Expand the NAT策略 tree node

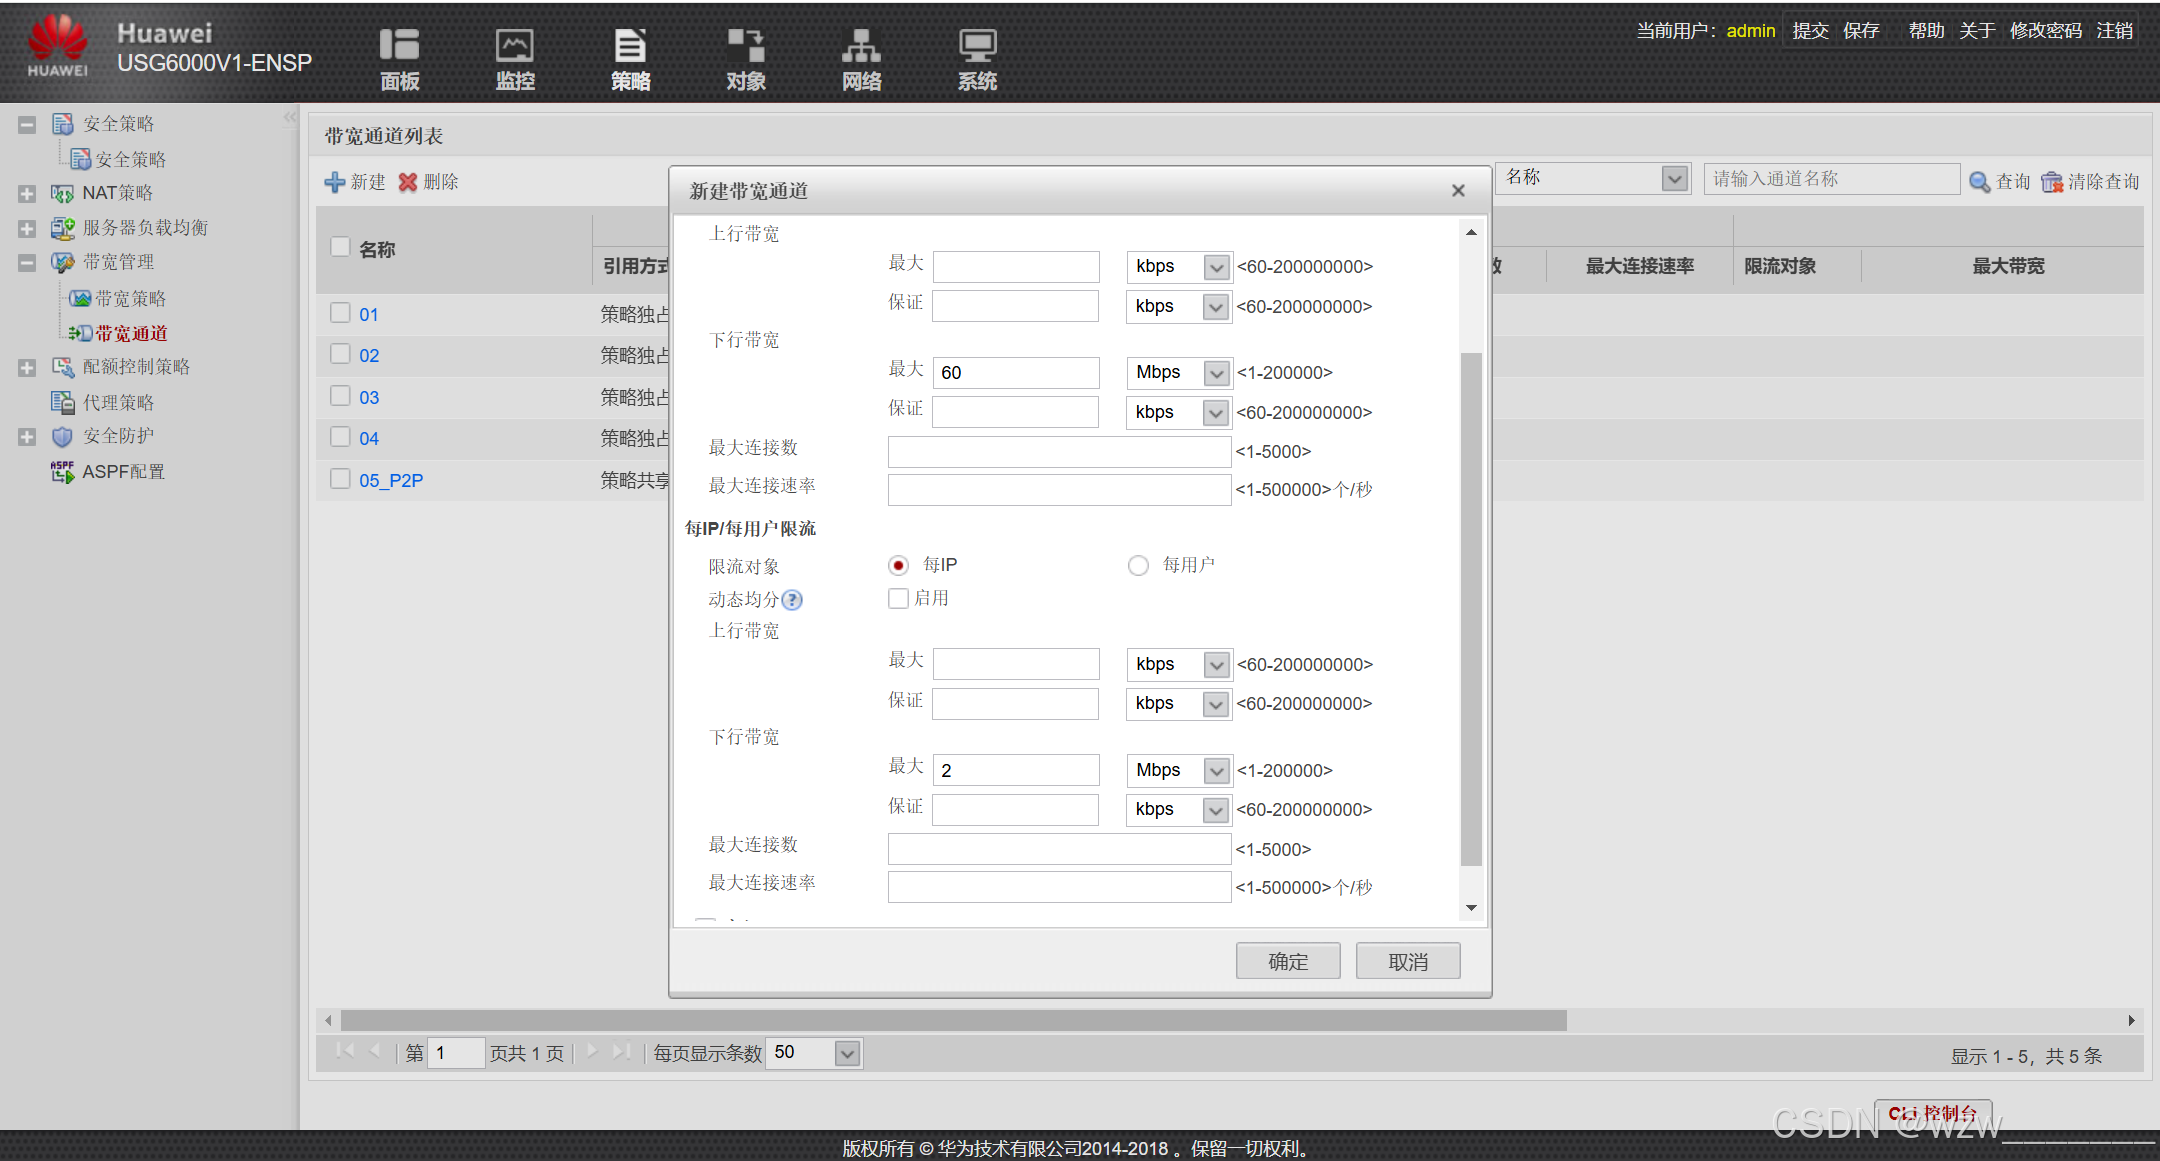[x=27, y=194]
